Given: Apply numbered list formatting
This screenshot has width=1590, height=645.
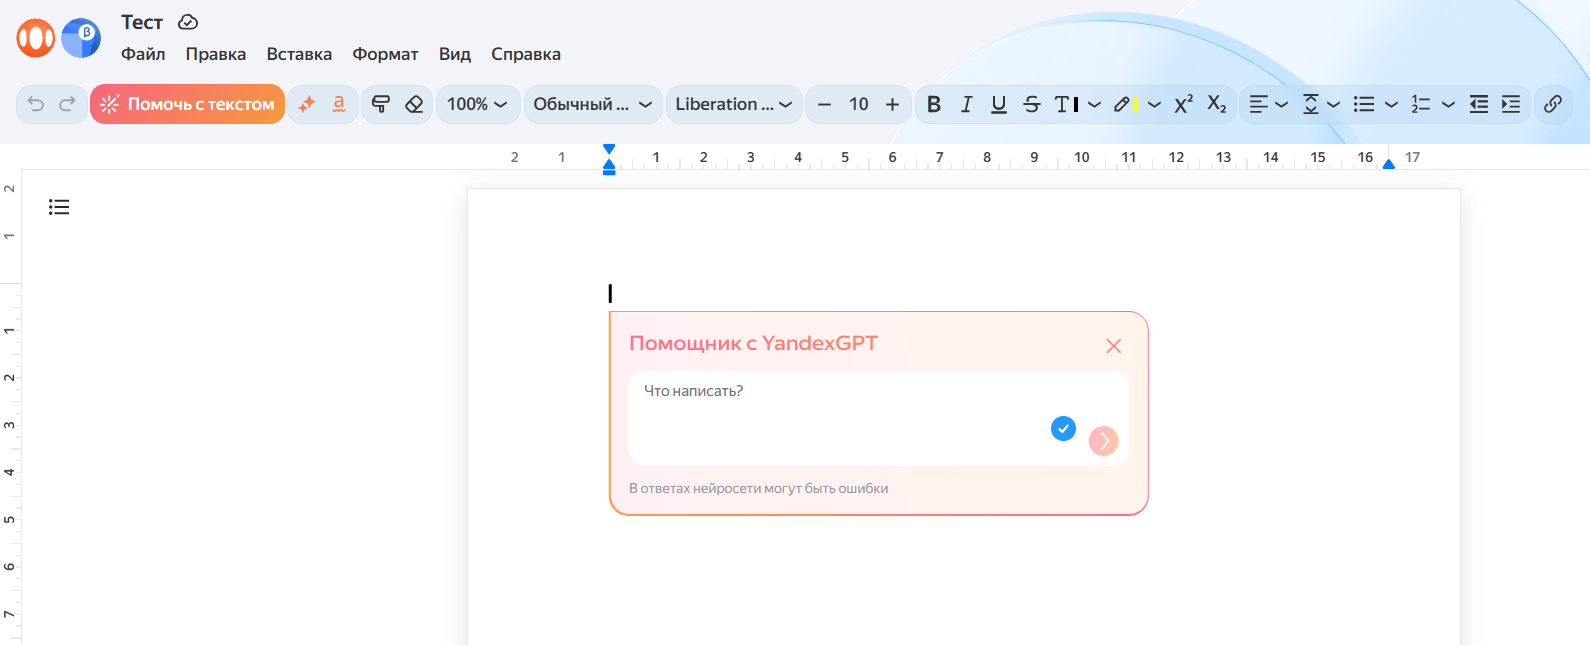Looking at the screenshot, I should [1421, 104].
